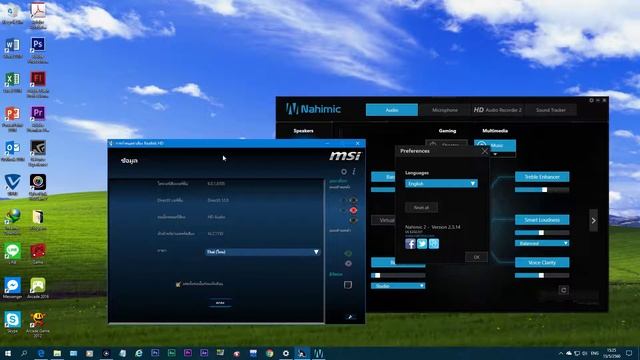The width and height of the screenshot is (640, 360).
Task: Open the Studio reverb preset dropdown
Action: tap(398, 286)
